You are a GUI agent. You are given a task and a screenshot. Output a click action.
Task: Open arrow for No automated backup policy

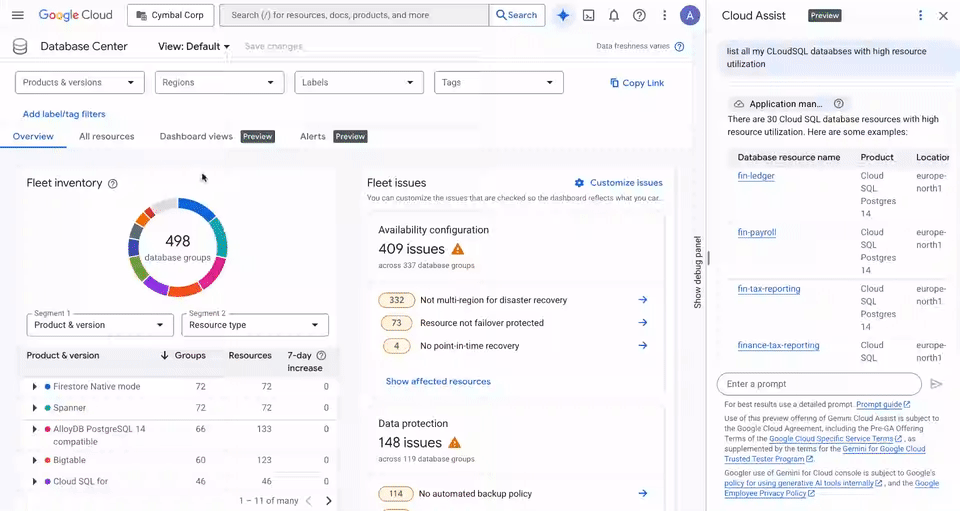642,493
